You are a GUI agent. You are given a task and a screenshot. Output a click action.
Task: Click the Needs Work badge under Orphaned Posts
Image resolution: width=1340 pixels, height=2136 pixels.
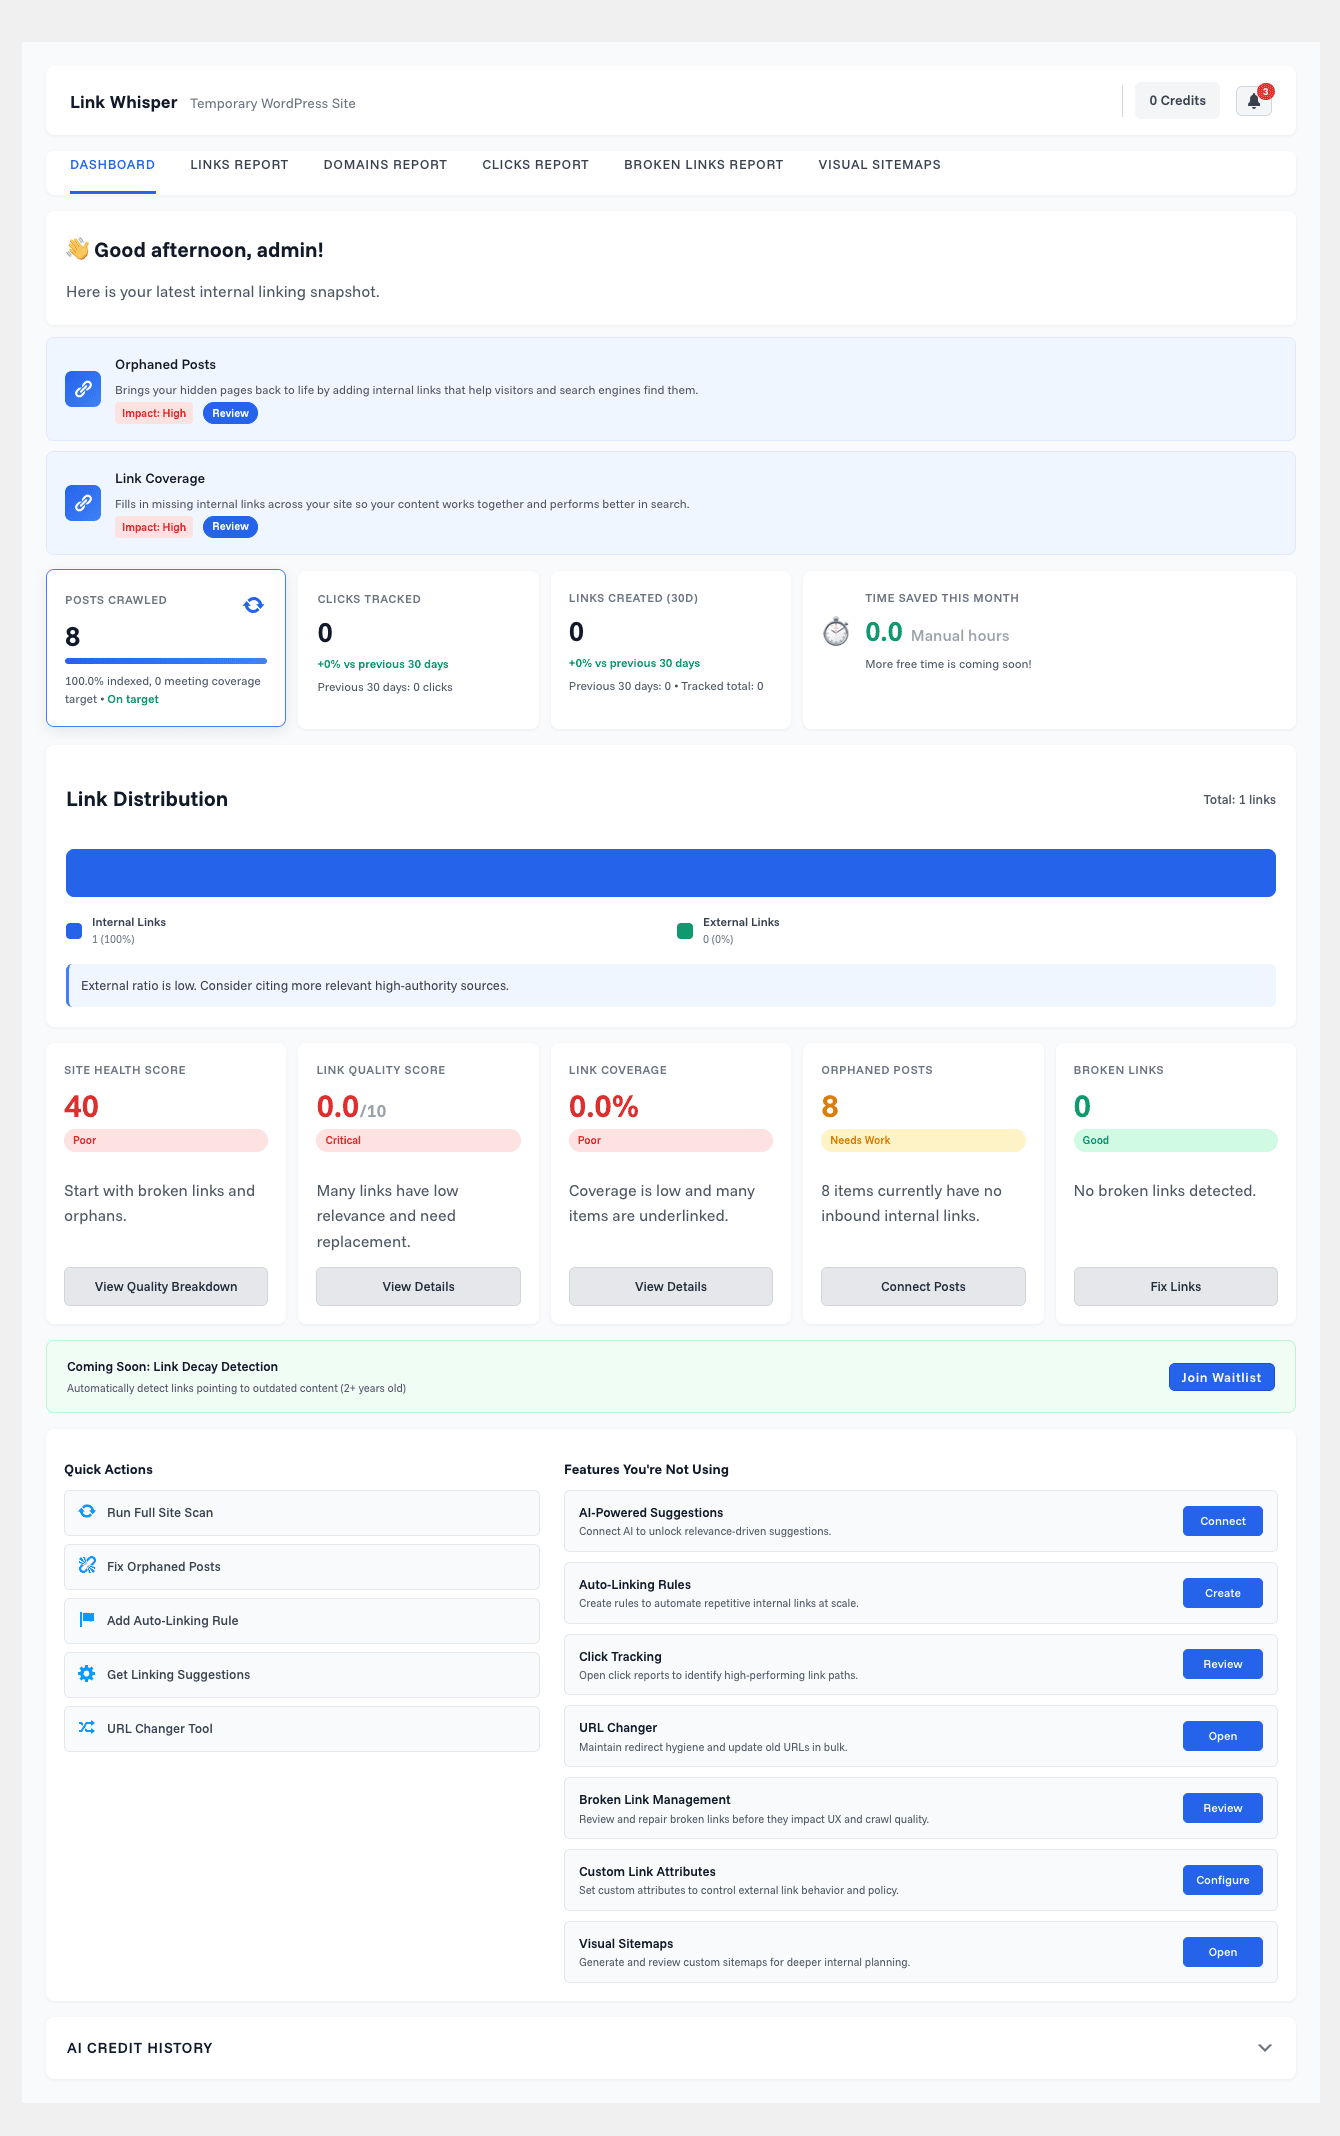coord(923,1140)
